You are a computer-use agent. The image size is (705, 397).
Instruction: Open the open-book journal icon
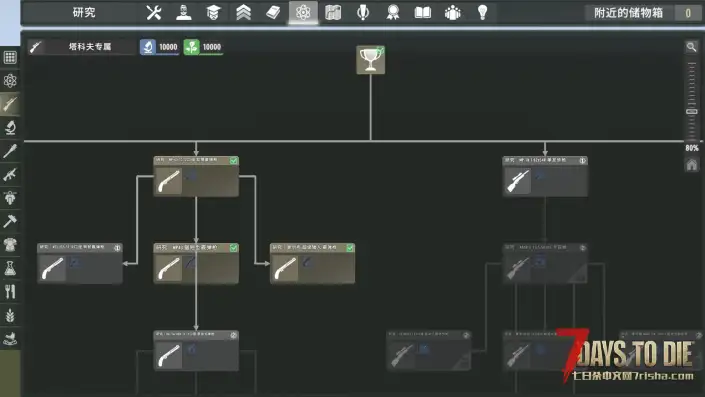423,13
